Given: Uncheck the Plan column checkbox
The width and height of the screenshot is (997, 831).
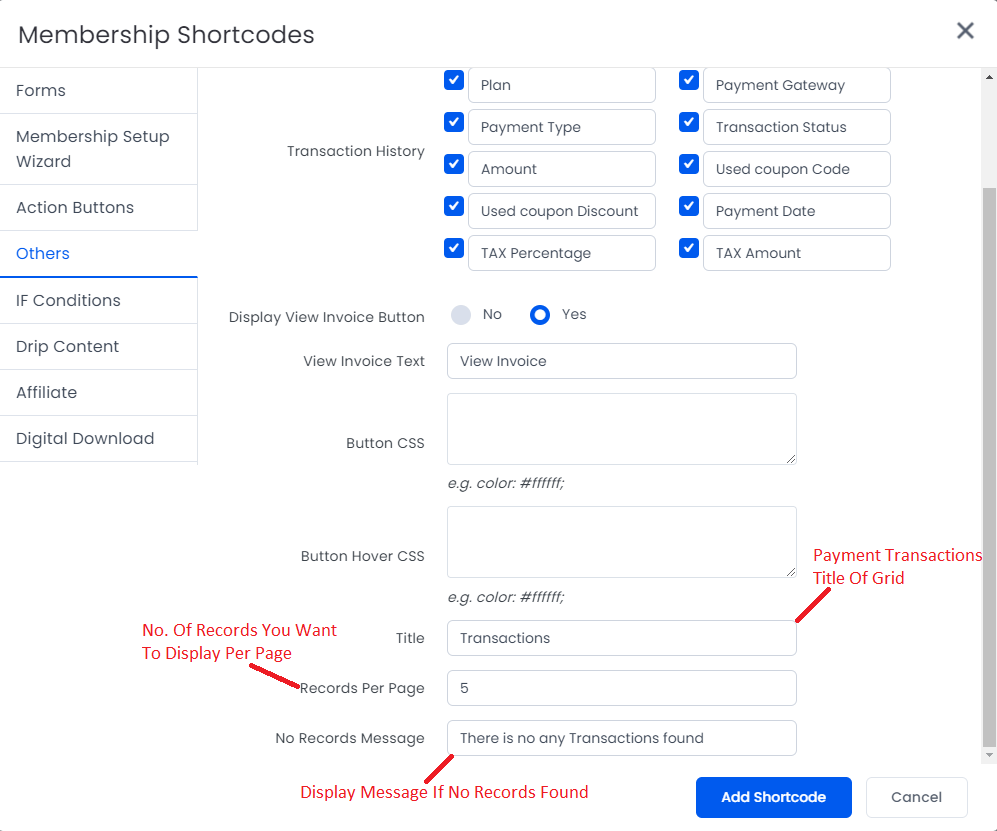Looking at the screenshot, I should 453,80.
